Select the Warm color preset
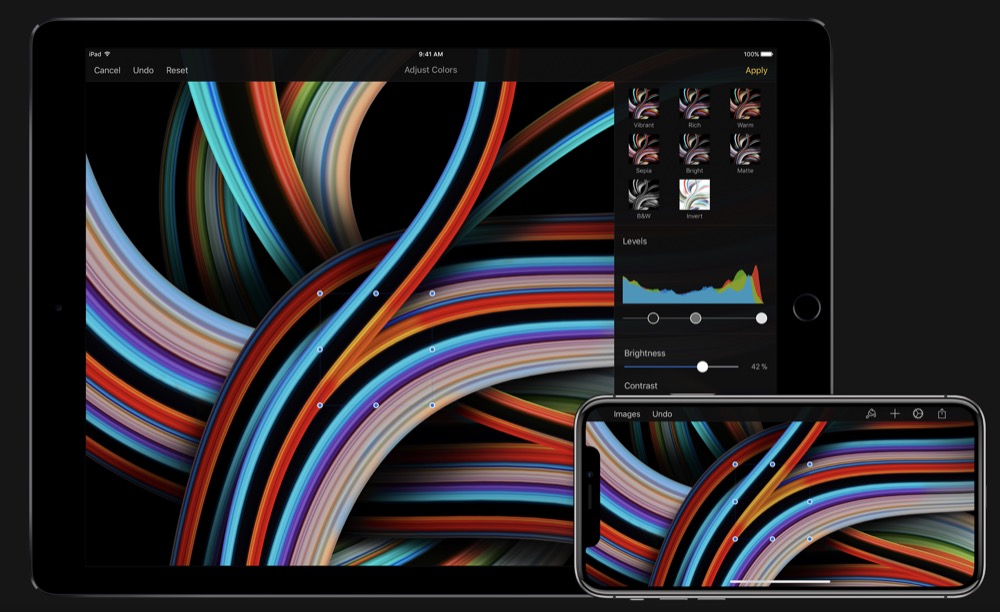This screenshot has width=1000, height=612. coord(745,103)
